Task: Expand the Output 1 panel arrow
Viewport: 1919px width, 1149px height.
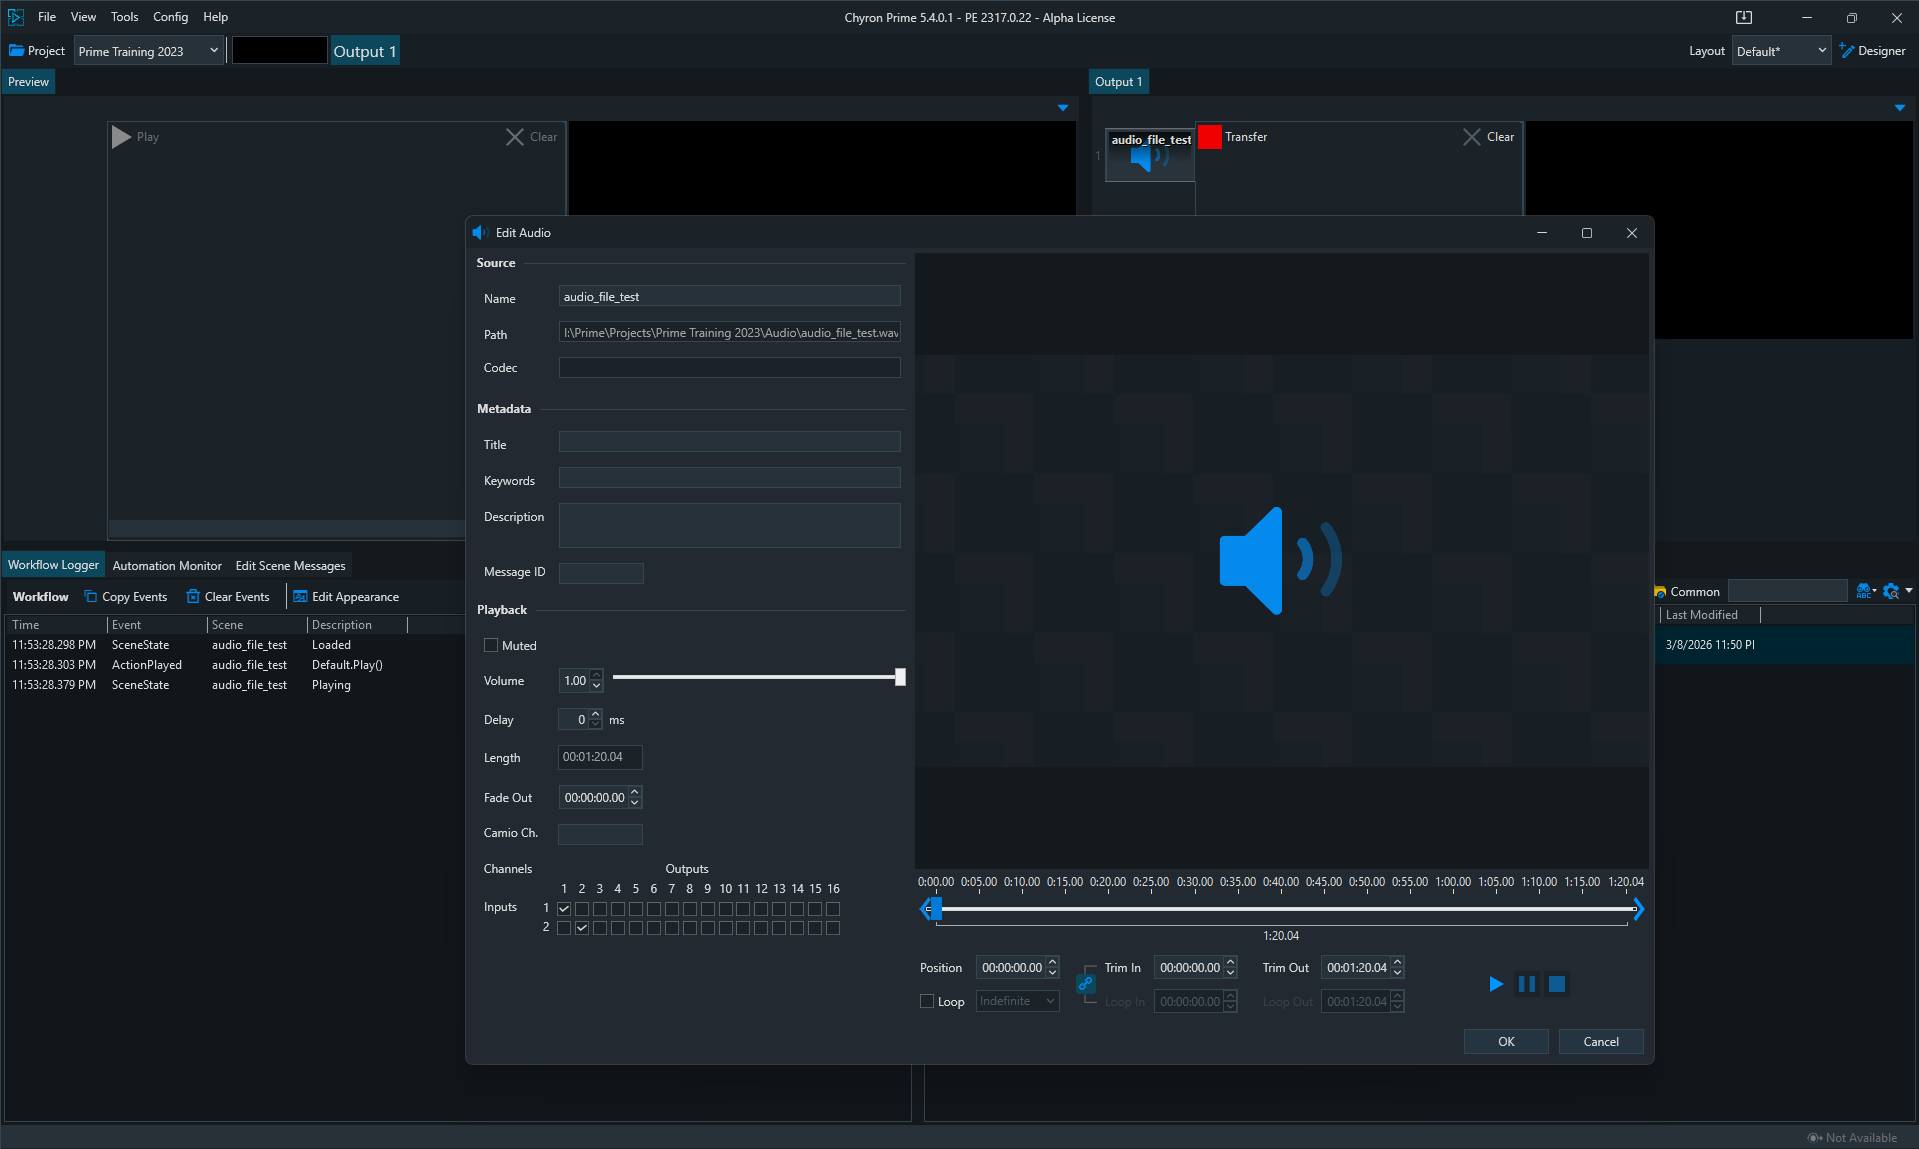Action: pos(1900,108)
